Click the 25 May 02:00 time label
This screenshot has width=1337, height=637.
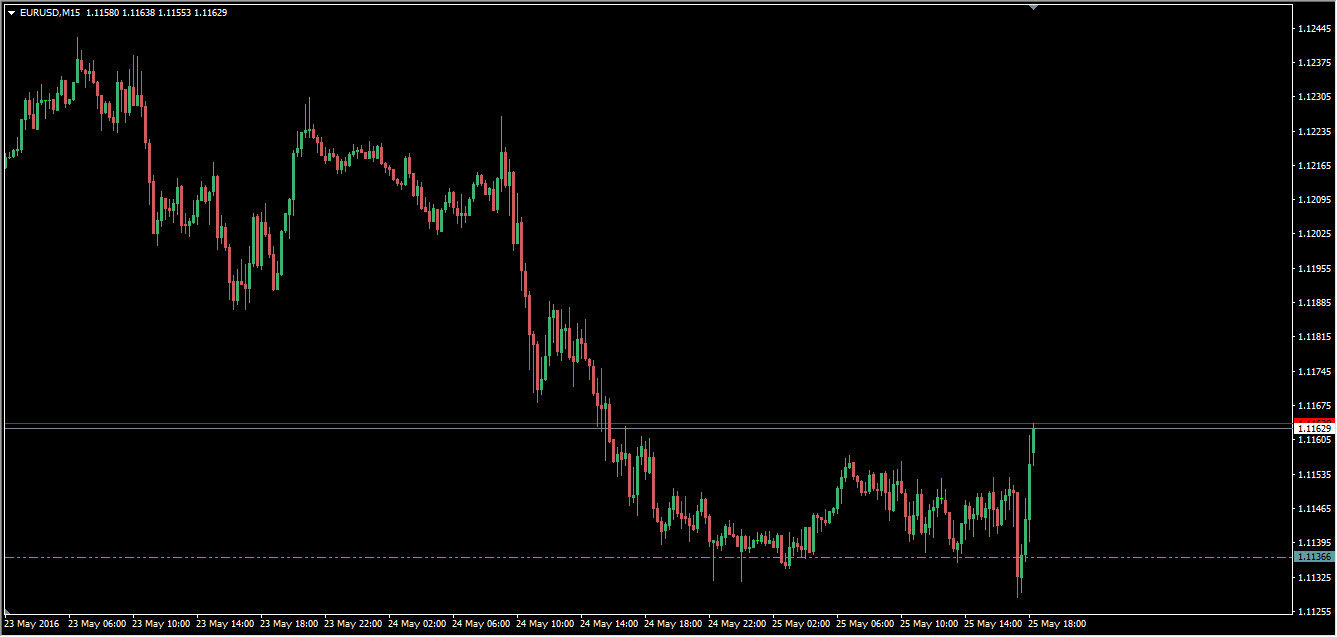(802, 624)
